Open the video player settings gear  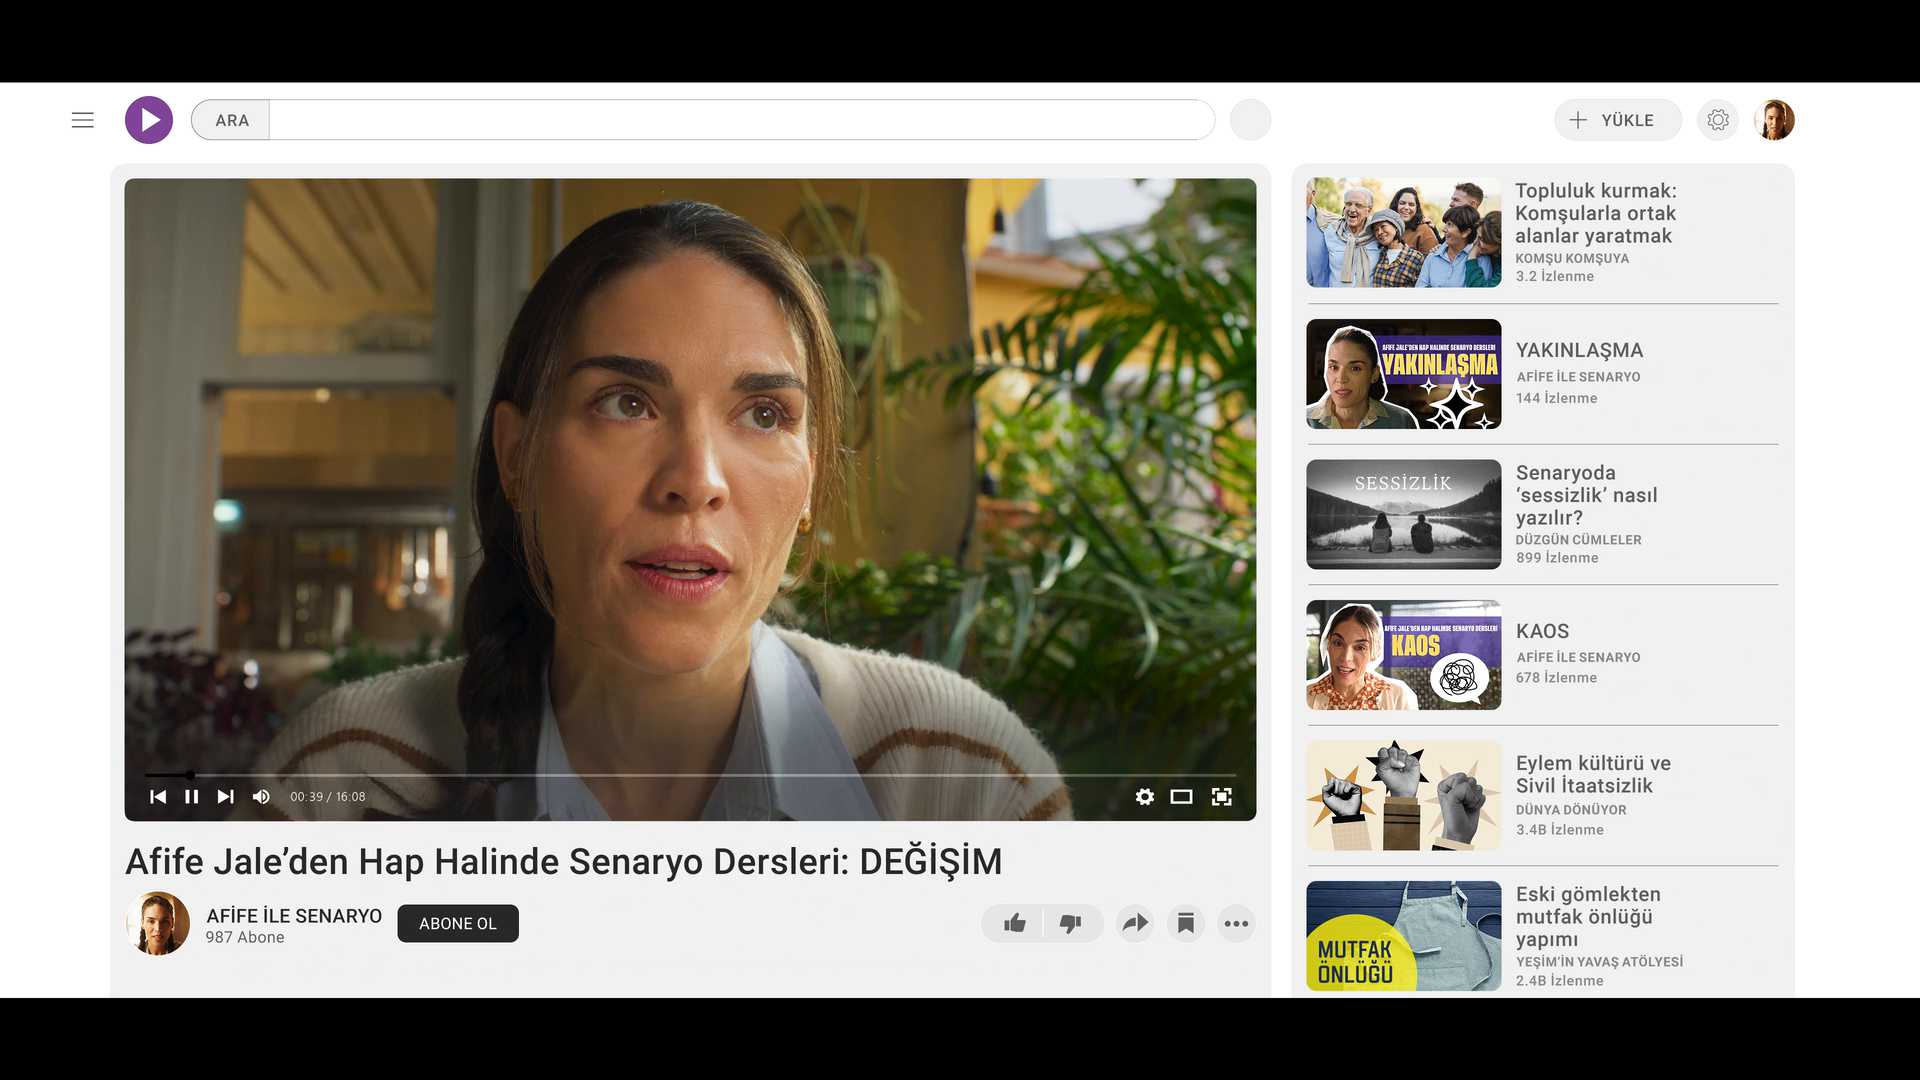click(1145, 797)
